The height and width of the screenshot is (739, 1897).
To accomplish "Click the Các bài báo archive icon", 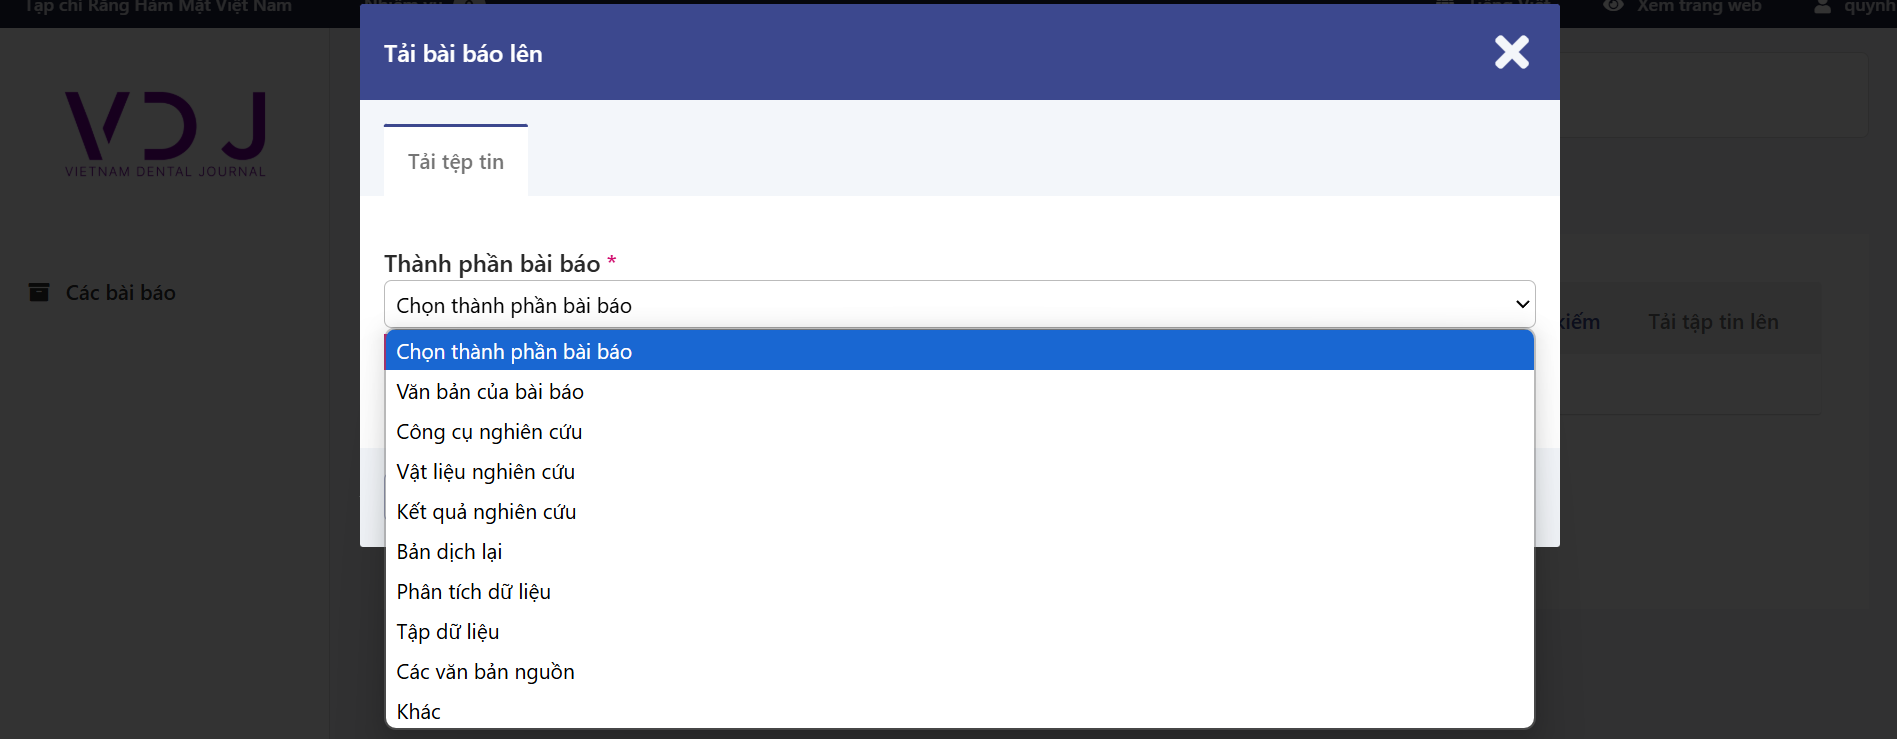I will pyautogui.click(x=39, y=292).
